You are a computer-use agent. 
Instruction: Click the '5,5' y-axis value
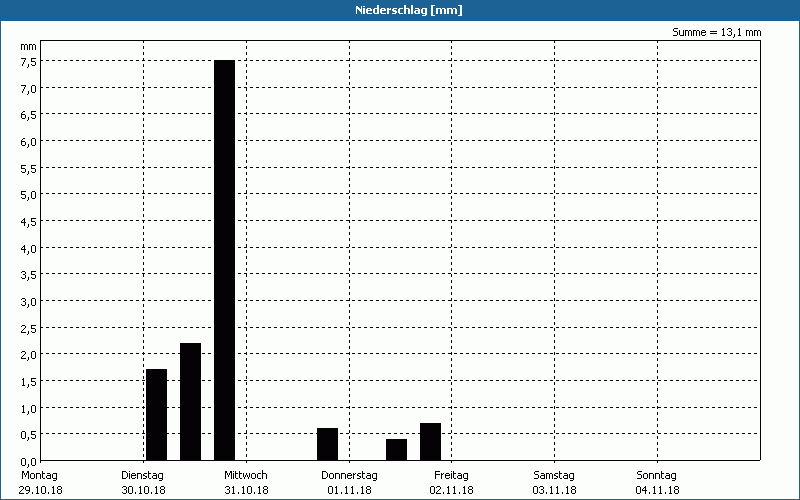coord(29,169)
